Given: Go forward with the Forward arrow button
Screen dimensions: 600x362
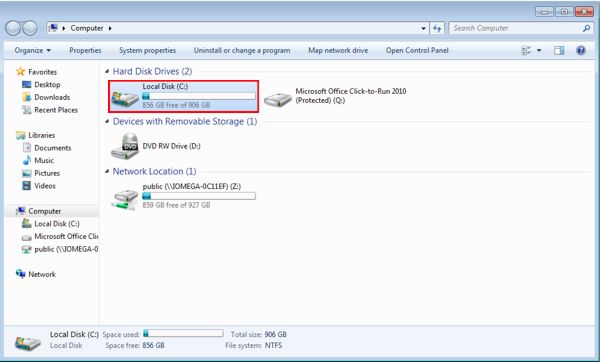Looking at the screenshot, I should tap(30, 28).
